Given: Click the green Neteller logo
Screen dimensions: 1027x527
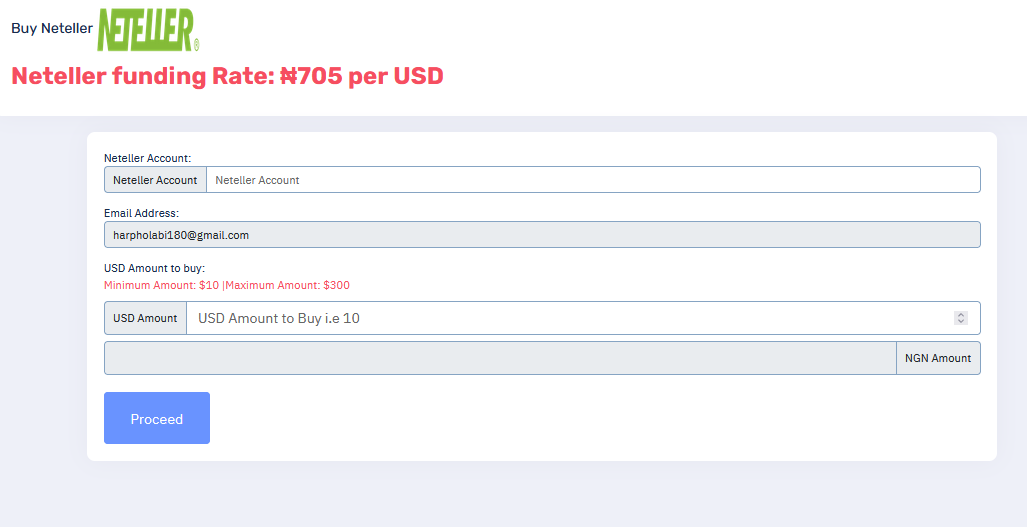Looking at the screenshot, I should [148, 30].
